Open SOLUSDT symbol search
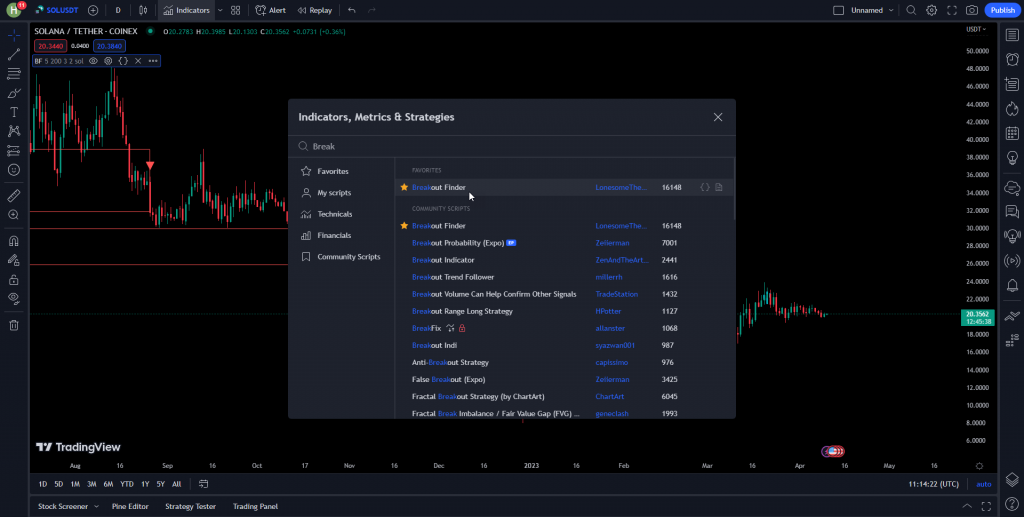1024x517 pixels. point(57,10)
